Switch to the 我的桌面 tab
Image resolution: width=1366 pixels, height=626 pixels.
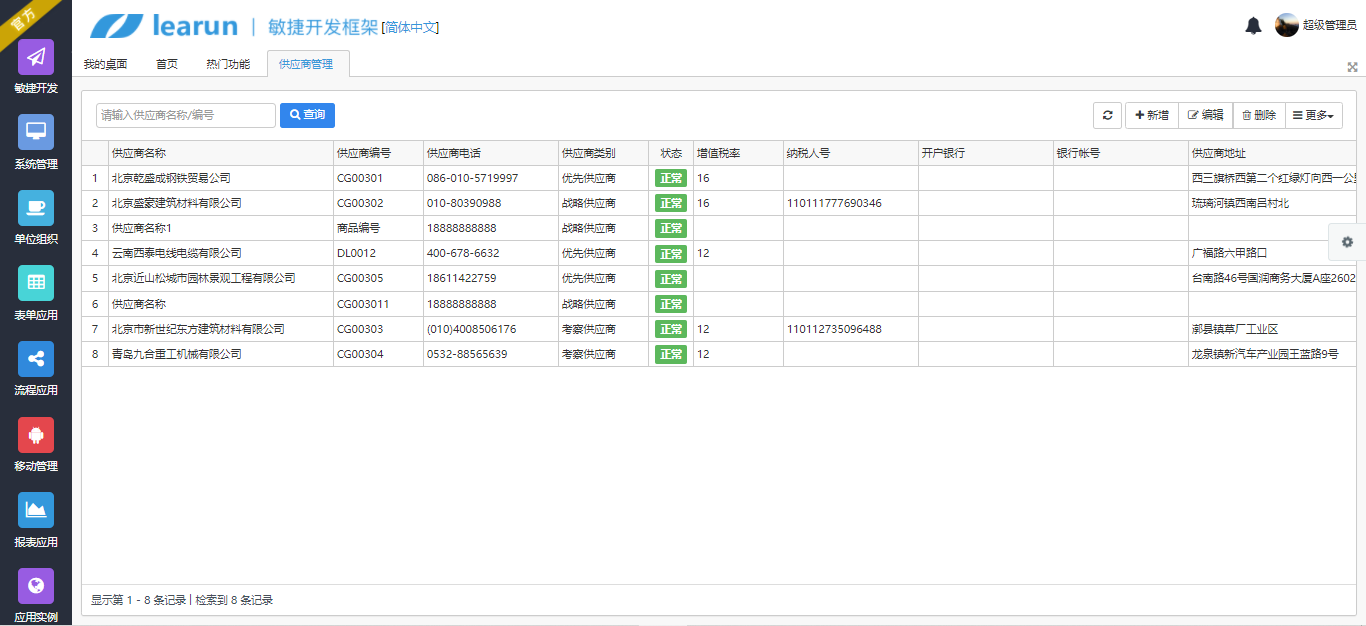[x=105, y=64]
